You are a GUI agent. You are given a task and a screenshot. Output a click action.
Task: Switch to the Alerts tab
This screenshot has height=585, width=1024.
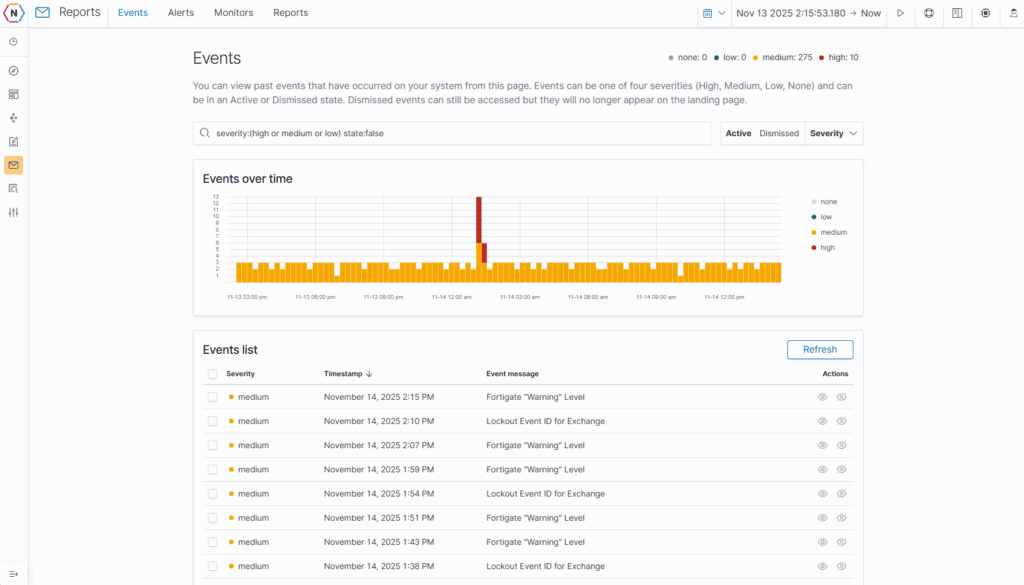pos(180,13)
